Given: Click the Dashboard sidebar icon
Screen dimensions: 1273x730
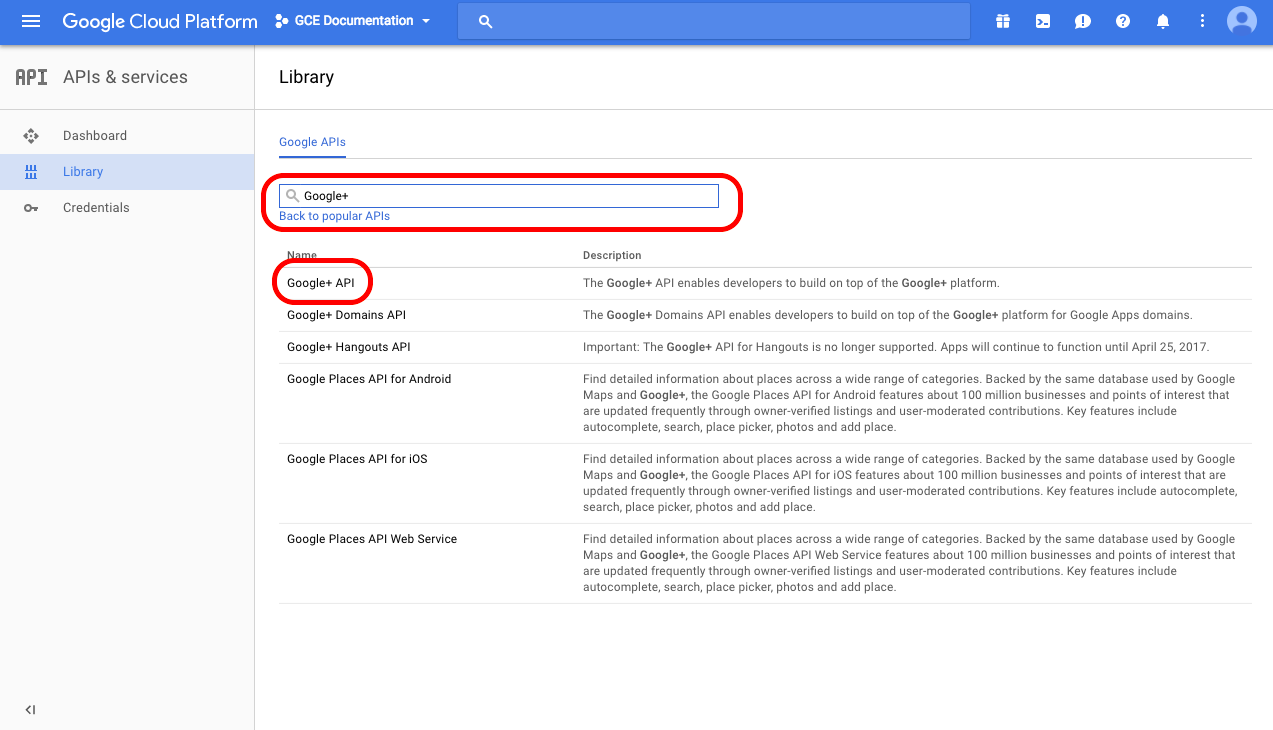Looking at the screenshot, I should pyautogui.click(x=31, y=136).
